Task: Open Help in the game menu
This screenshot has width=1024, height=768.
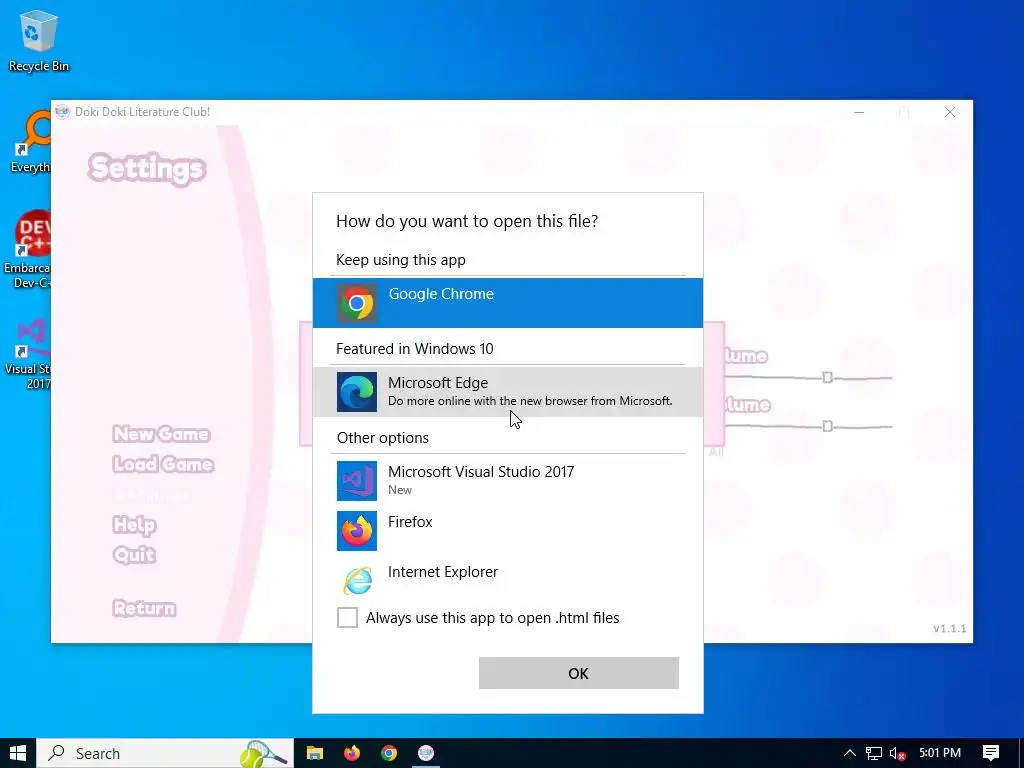Action: tap(134, 524)
